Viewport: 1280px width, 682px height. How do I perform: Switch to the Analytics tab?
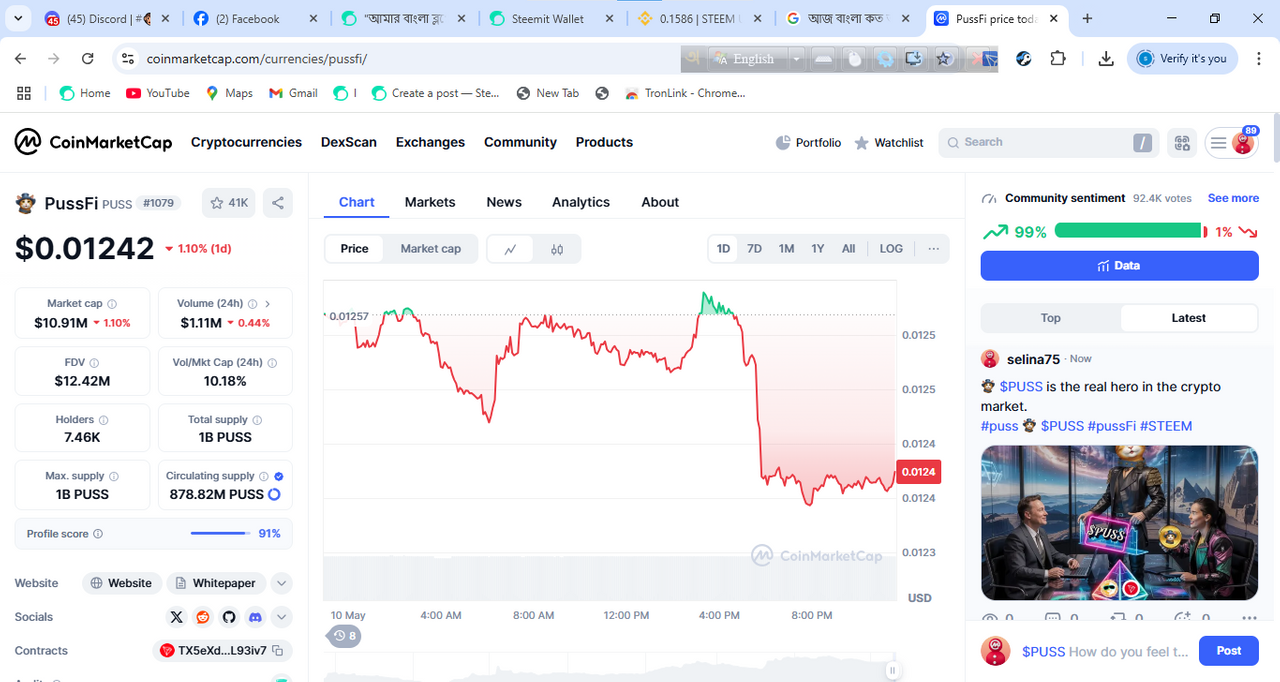[581, 202]
